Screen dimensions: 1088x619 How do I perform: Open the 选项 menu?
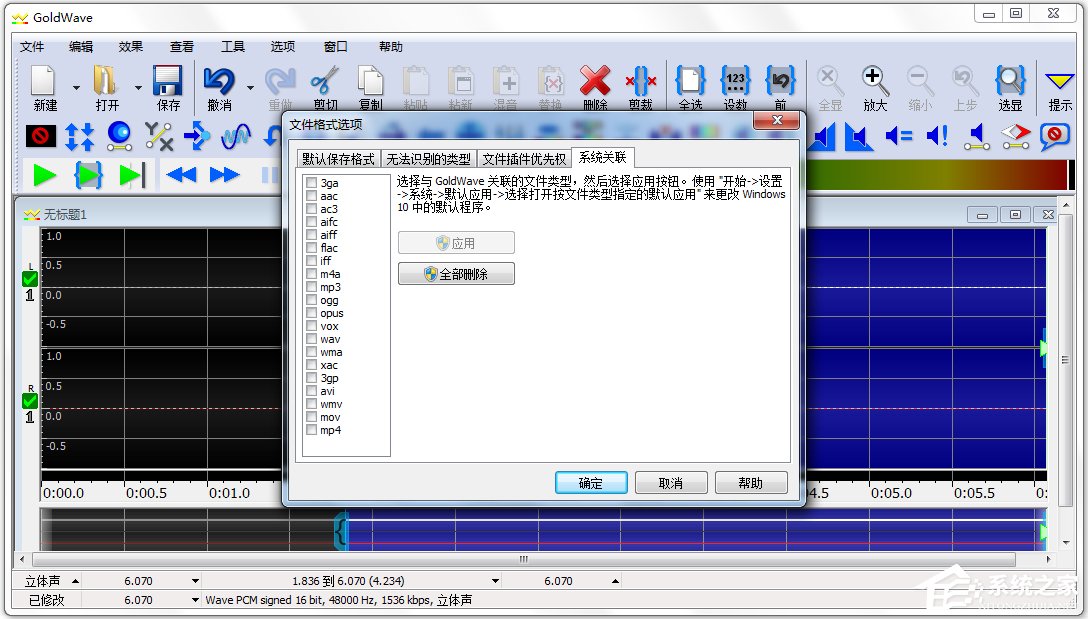point(283,46)
